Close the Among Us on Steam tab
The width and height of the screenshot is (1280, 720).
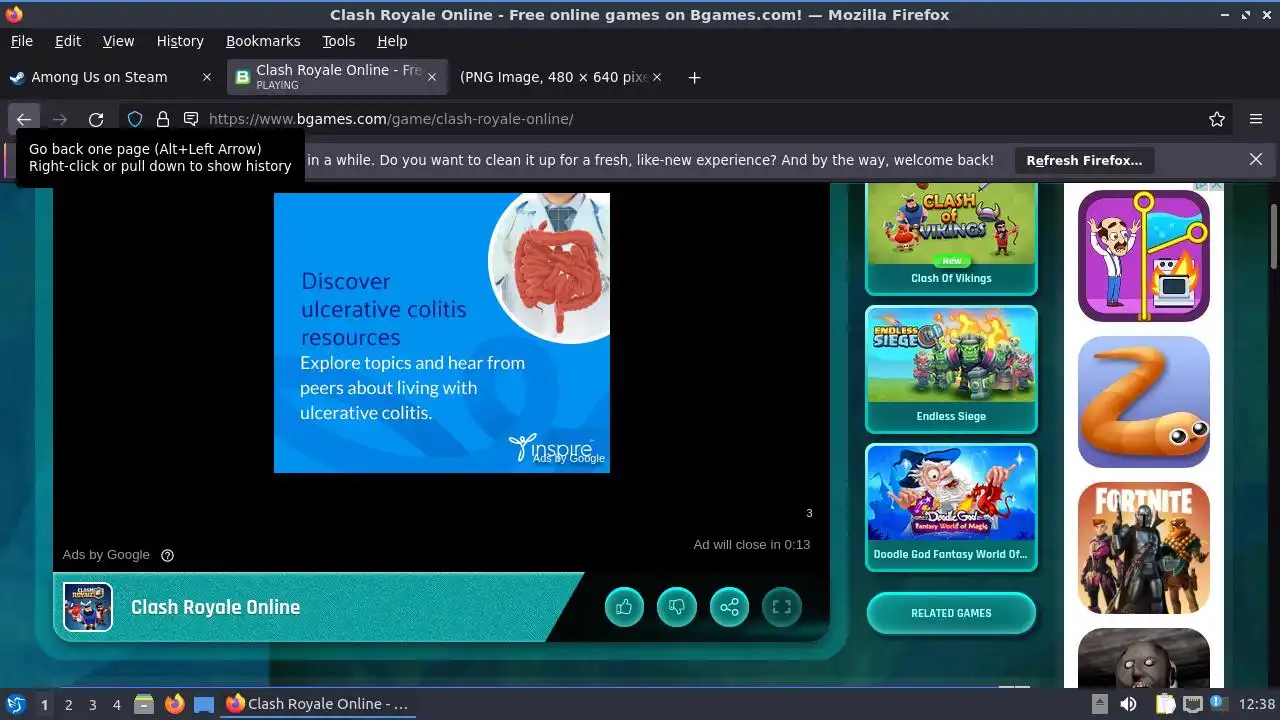pos(207,77)
